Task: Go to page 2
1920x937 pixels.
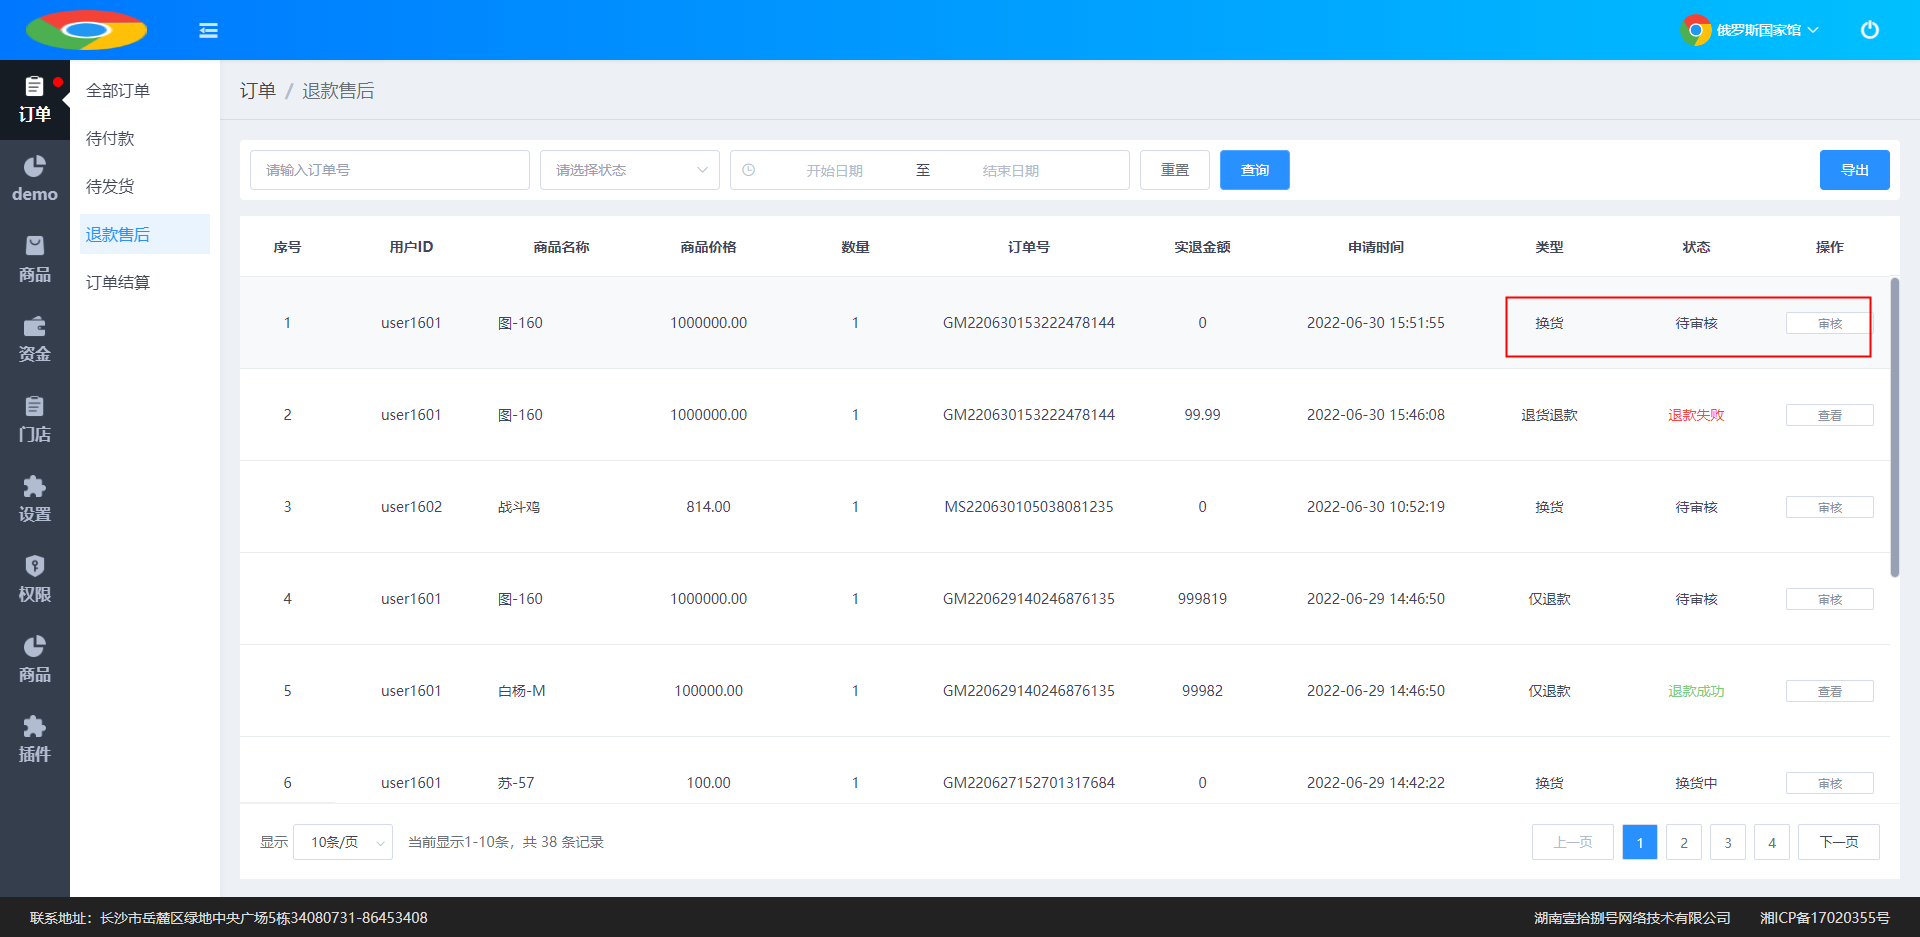Action: pyautogui.click(x=1684, y=842)
